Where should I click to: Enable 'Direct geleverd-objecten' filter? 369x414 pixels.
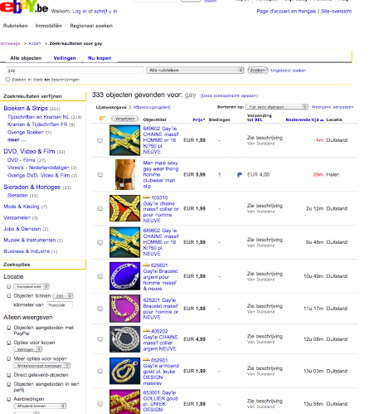click(9, 375)
